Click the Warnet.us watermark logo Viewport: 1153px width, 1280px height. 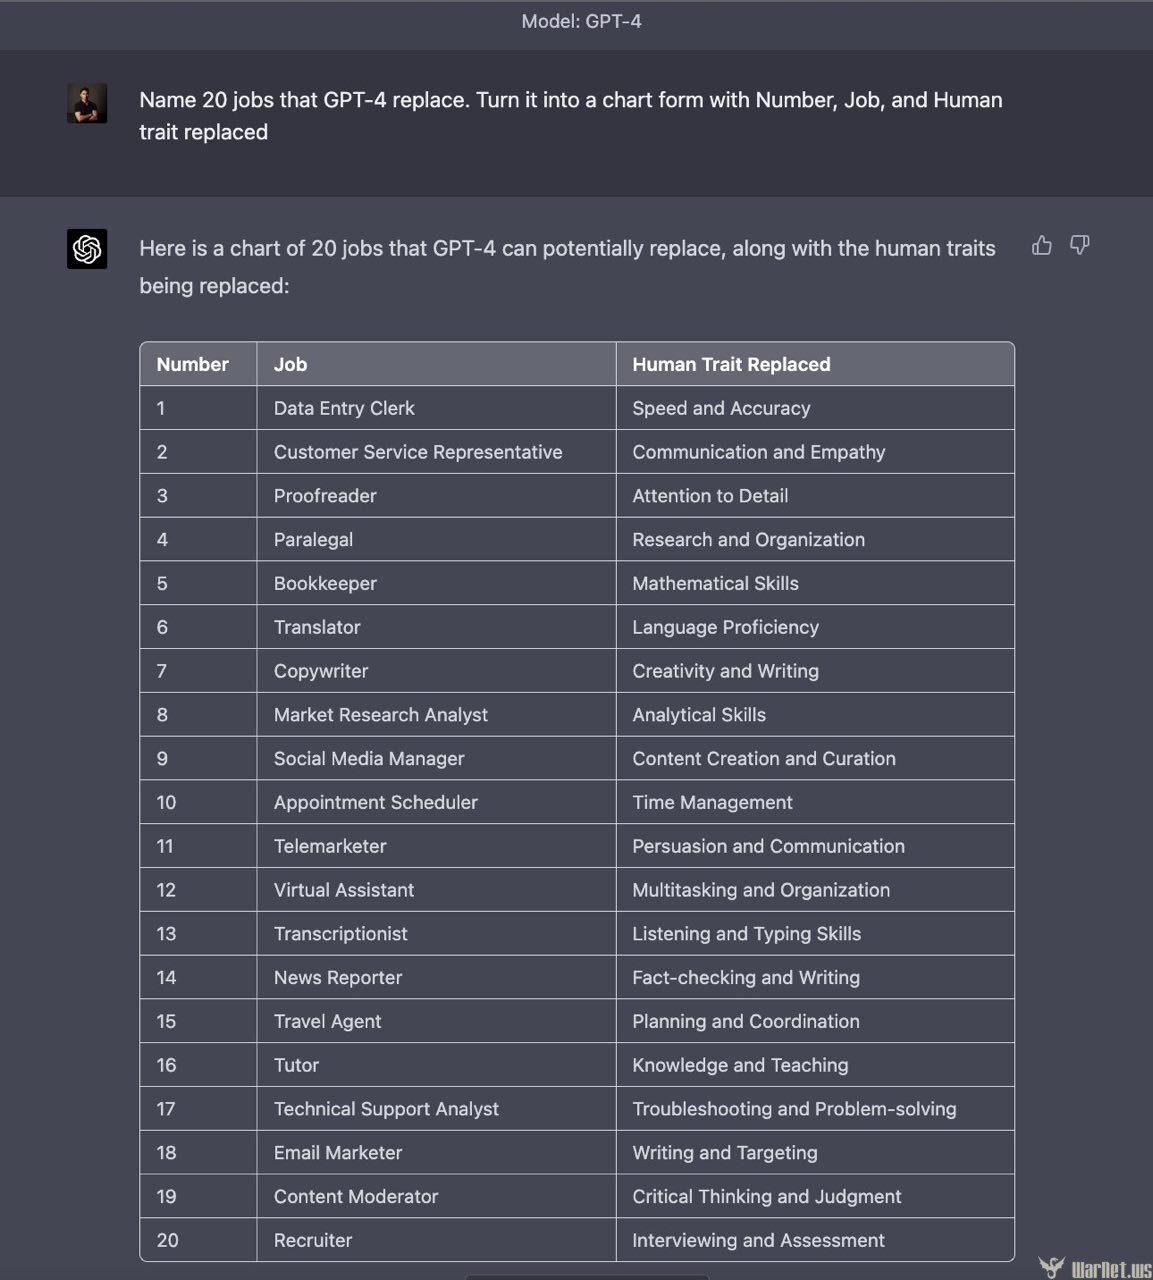coord(1096,1268)
